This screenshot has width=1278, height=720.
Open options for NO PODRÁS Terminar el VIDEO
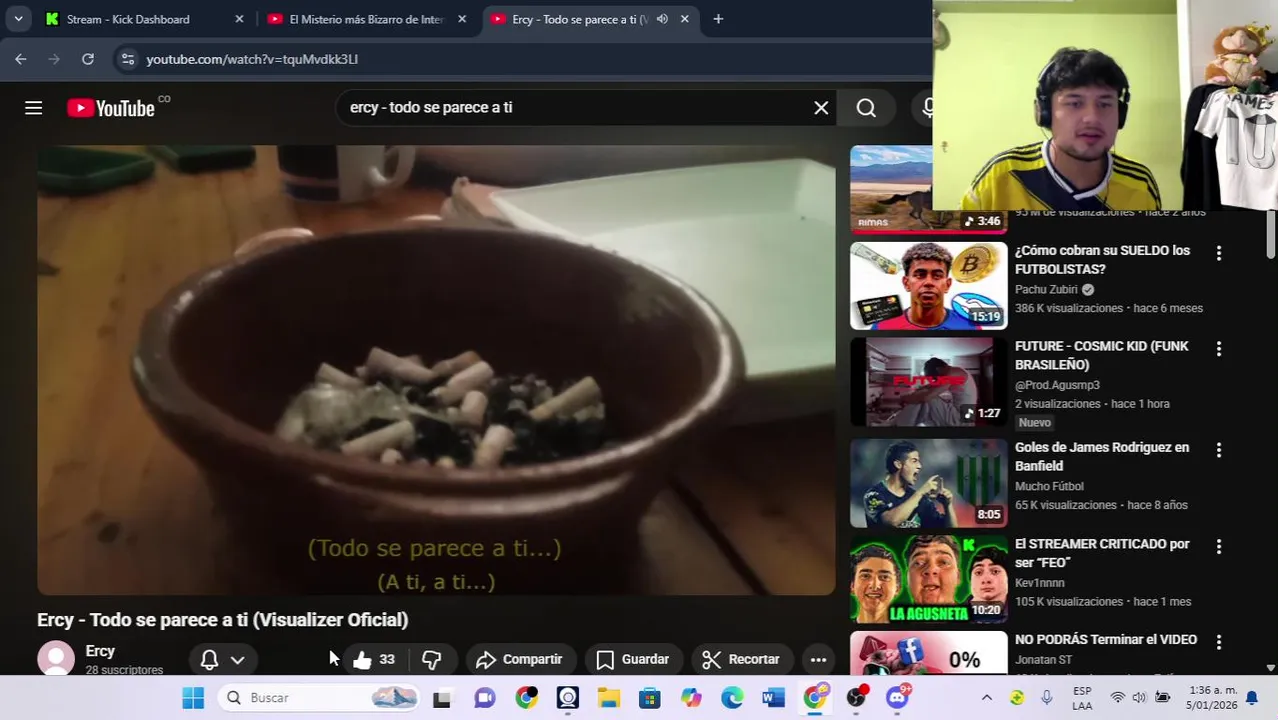(1218, 642)
